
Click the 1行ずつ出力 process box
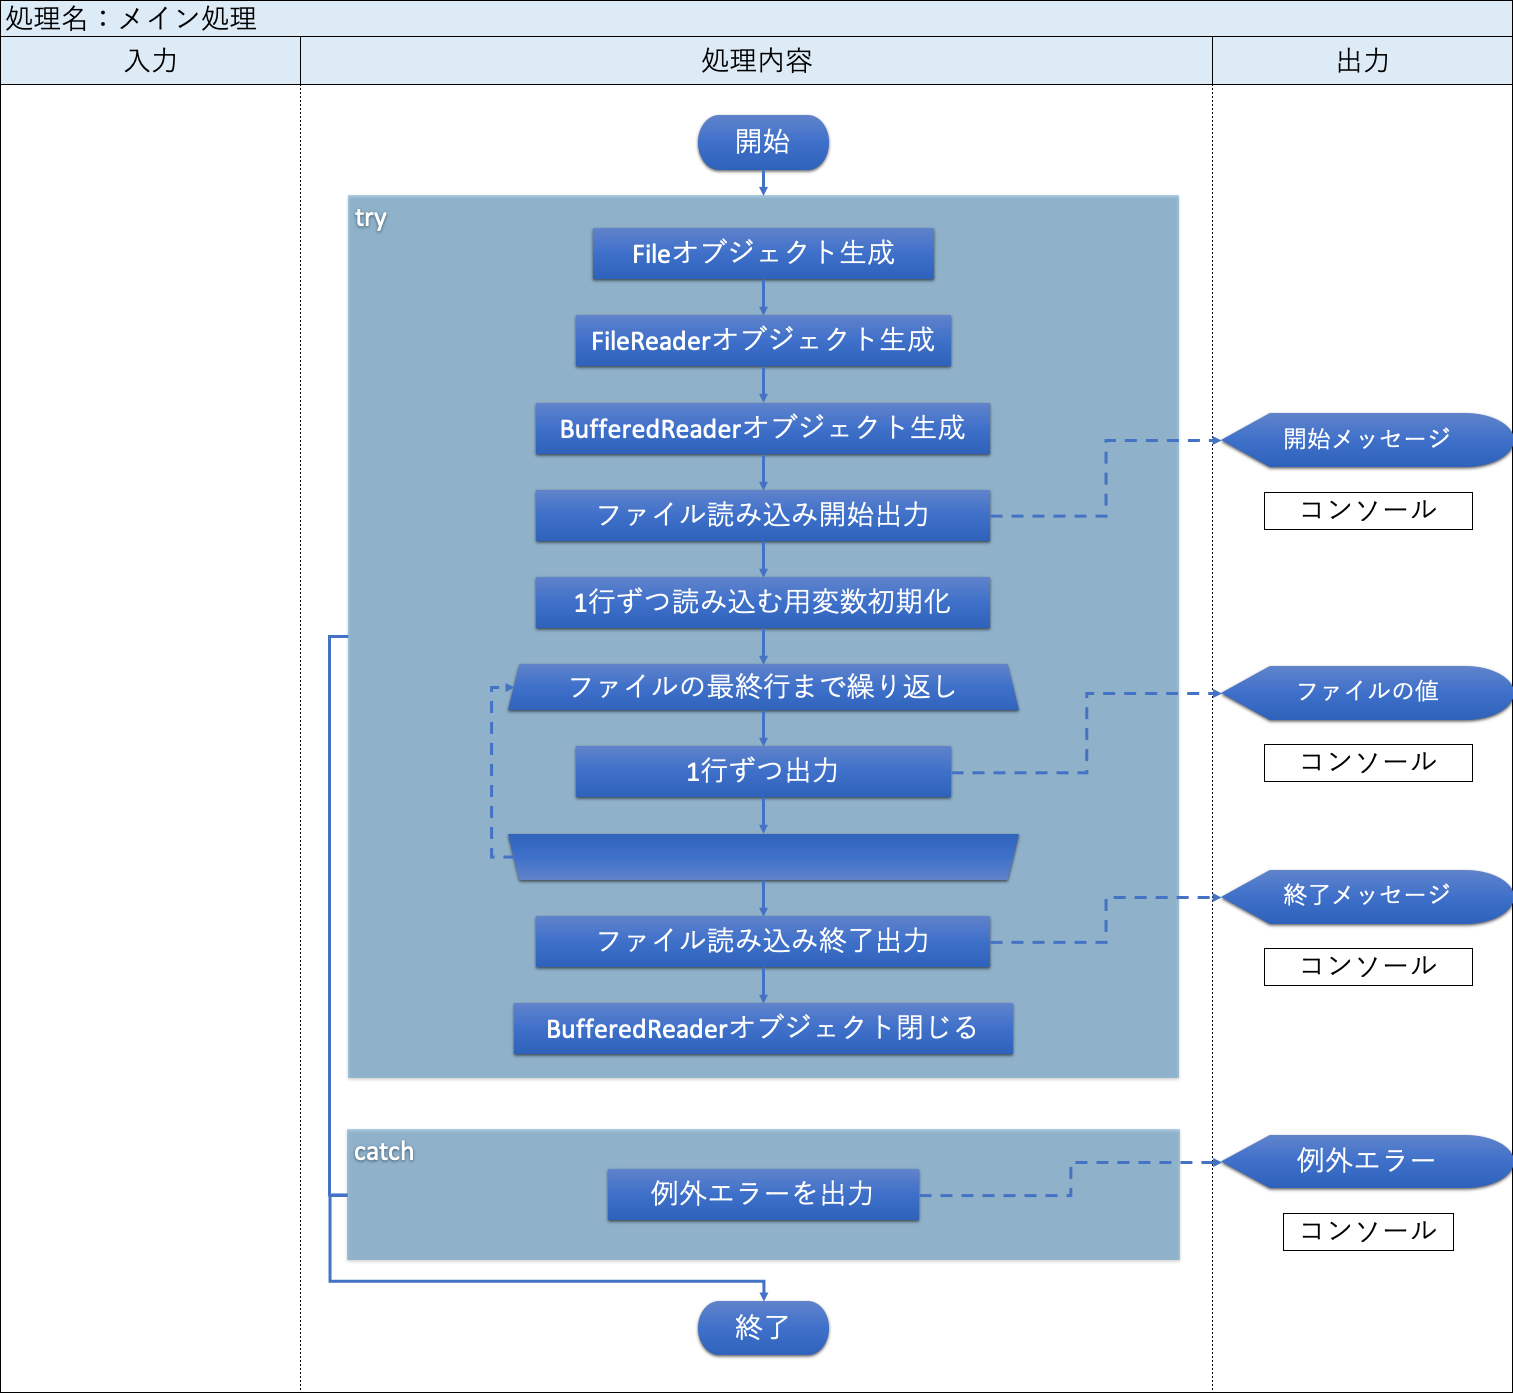[763, 771]
